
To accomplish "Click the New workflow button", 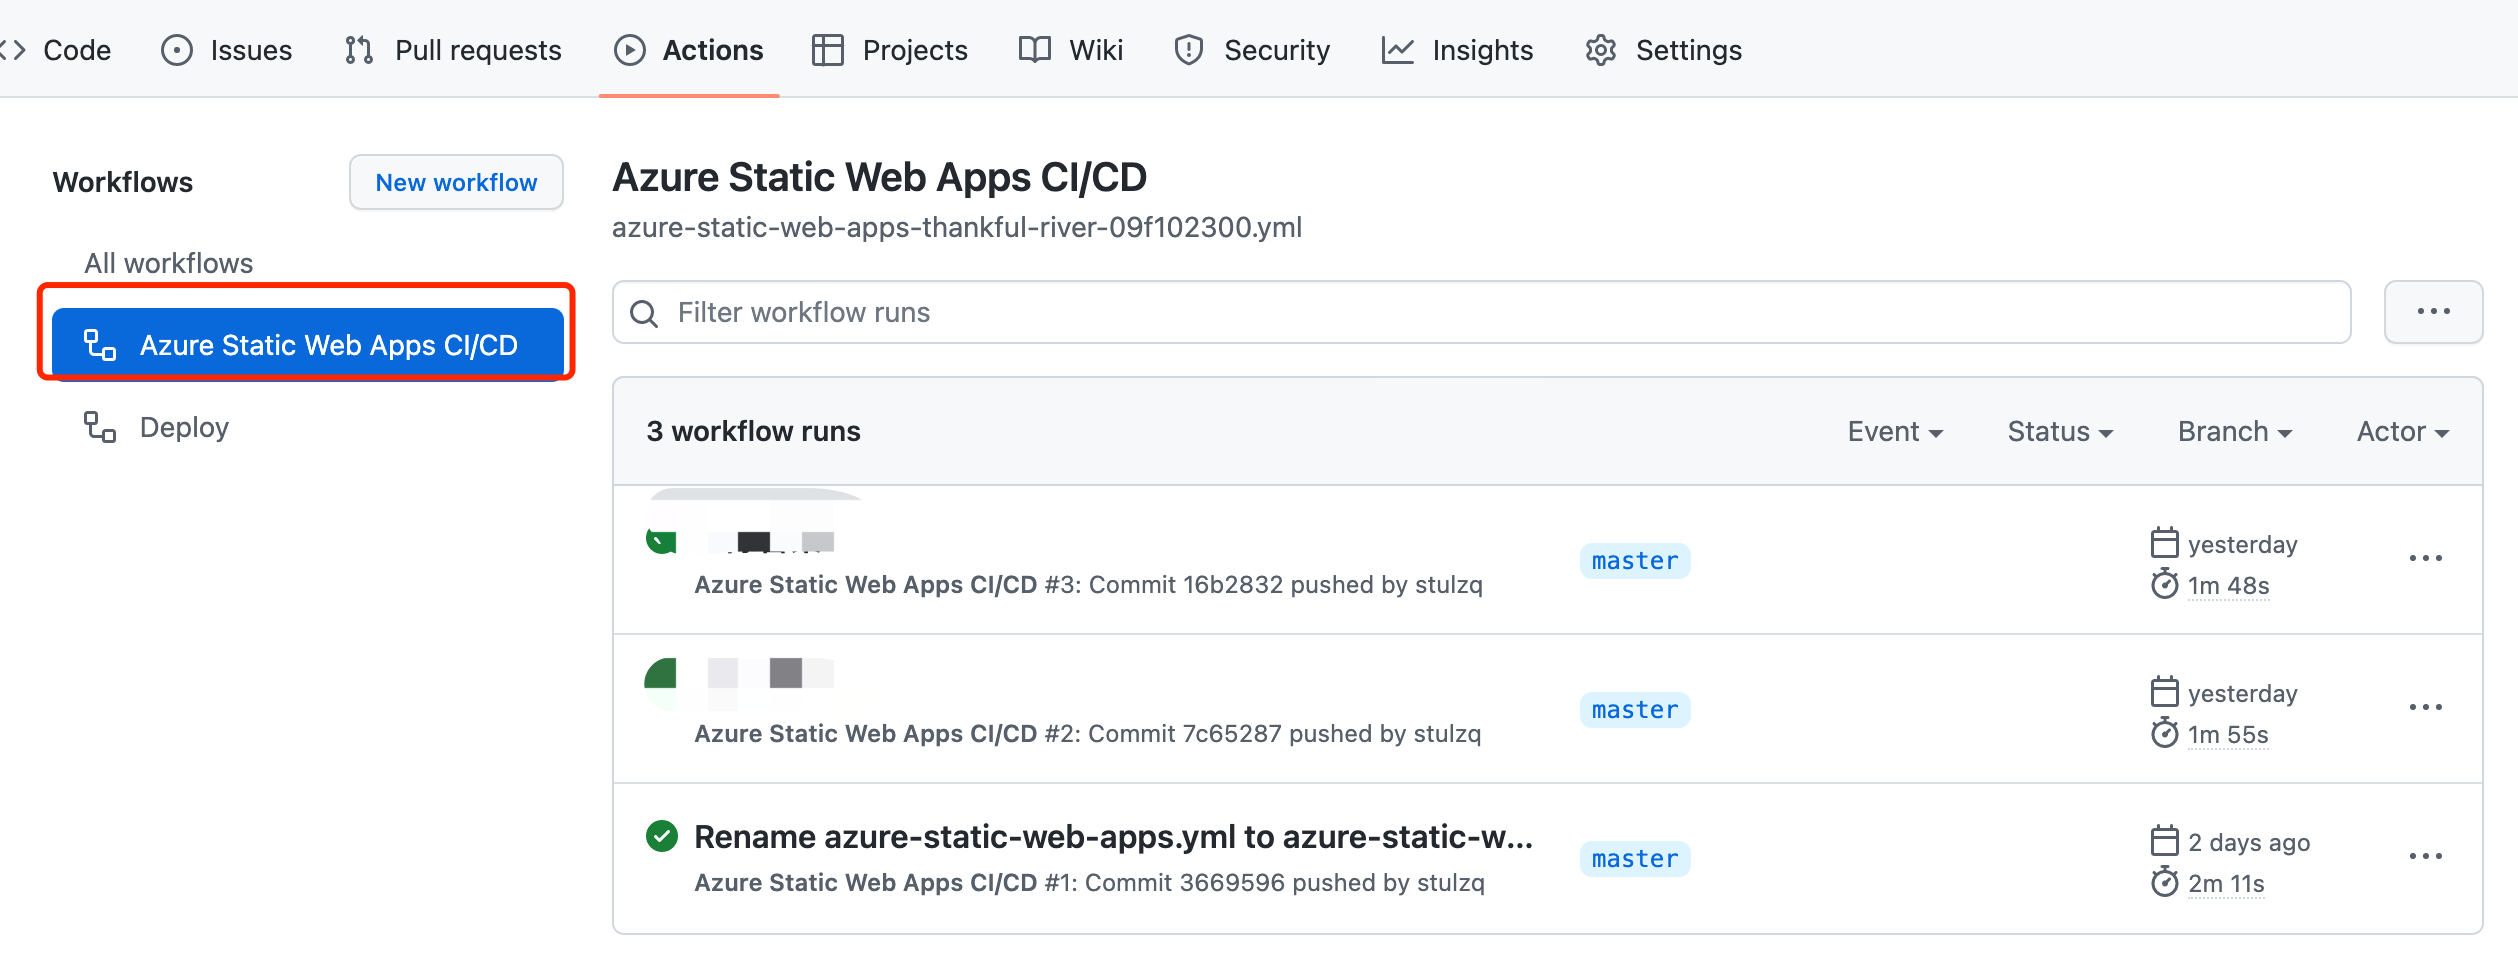I will [456, 182].
